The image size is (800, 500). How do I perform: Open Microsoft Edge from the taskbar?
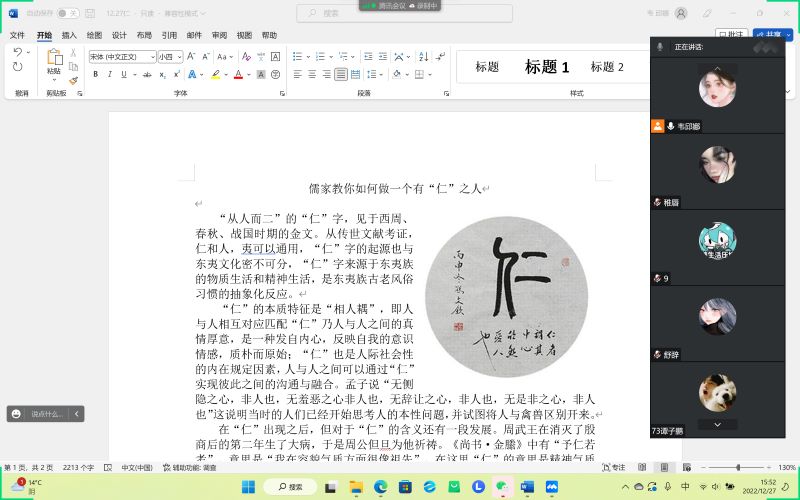click(380, 486)
